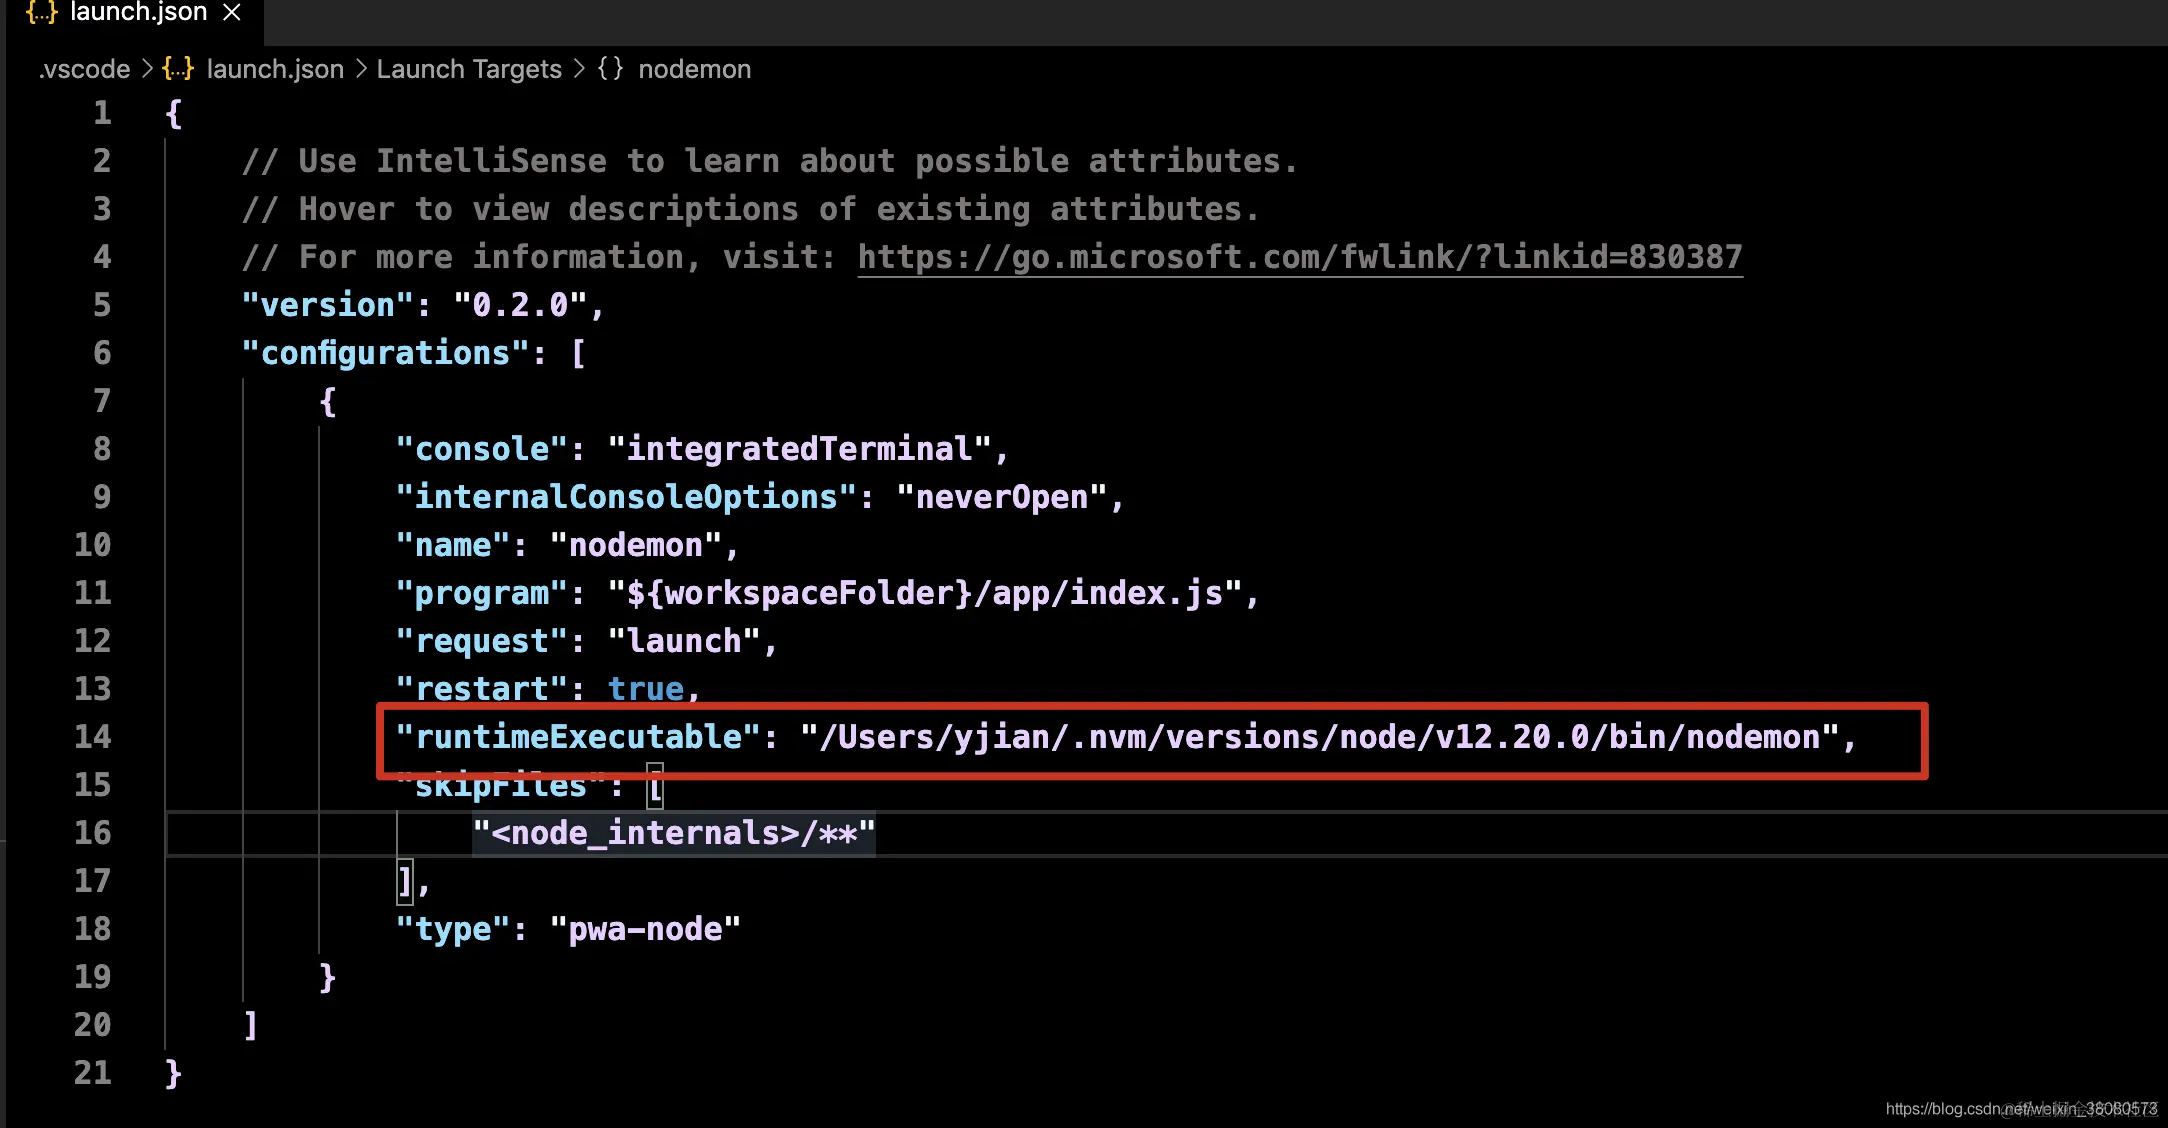Click opening bracket after skipFiles
Image resolution: width=2168 pixels, height=1128 pixels.
click(655, 787)
